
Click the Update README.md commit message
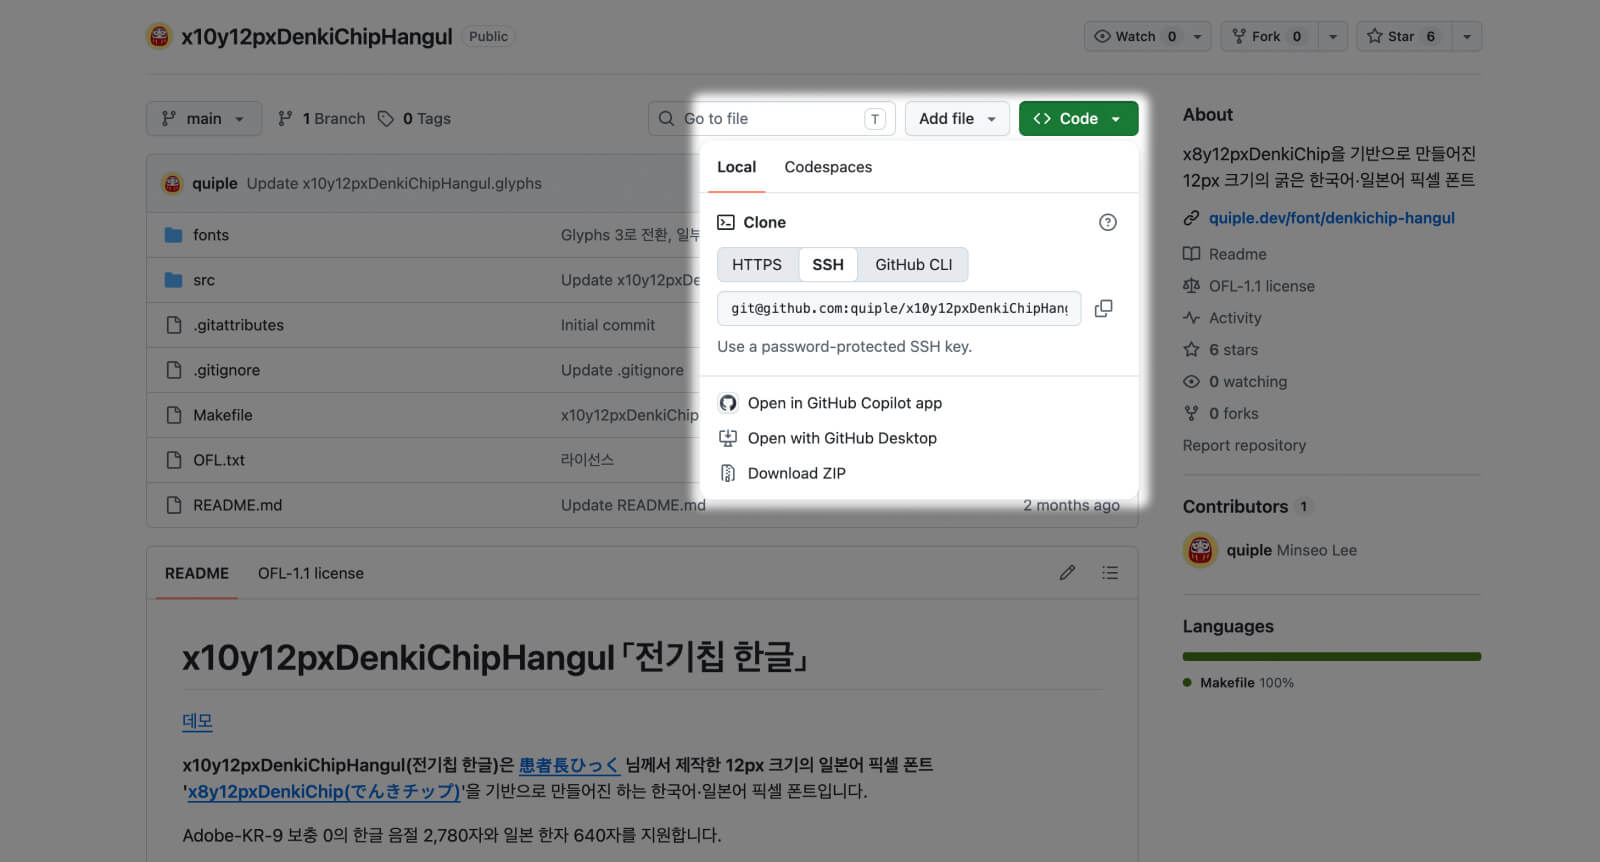tap(633, 505)
